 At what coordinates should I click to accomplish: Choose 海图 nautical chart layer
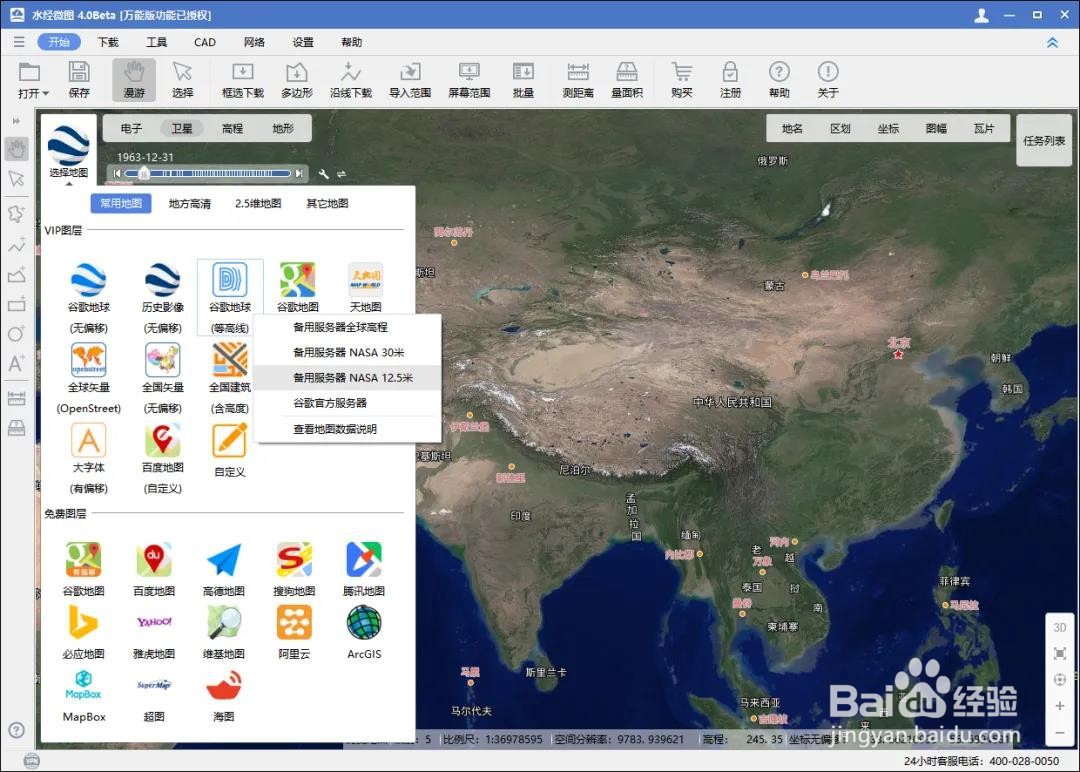pos(224,694)
